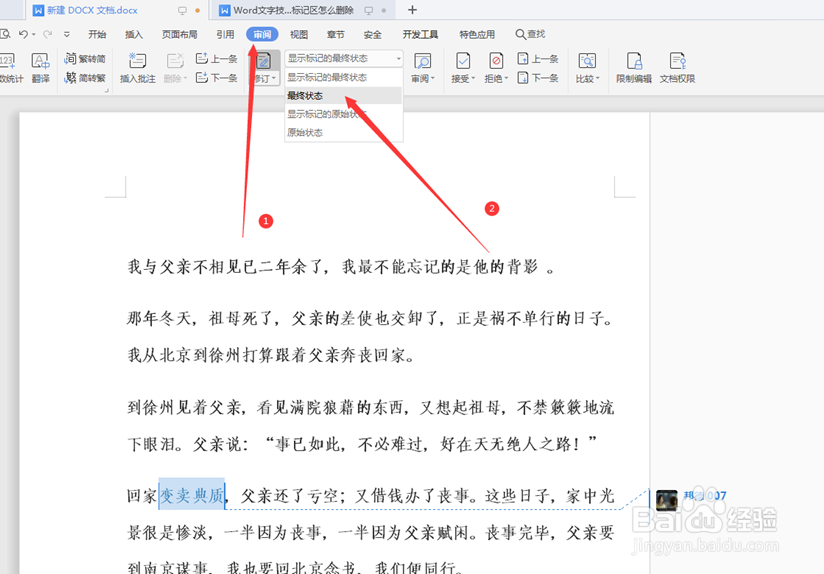The height and width of the screenshot is (574, 824).
Task: Click the 简转繁 simplified-to-traditional icon
Action: (70, 78)
